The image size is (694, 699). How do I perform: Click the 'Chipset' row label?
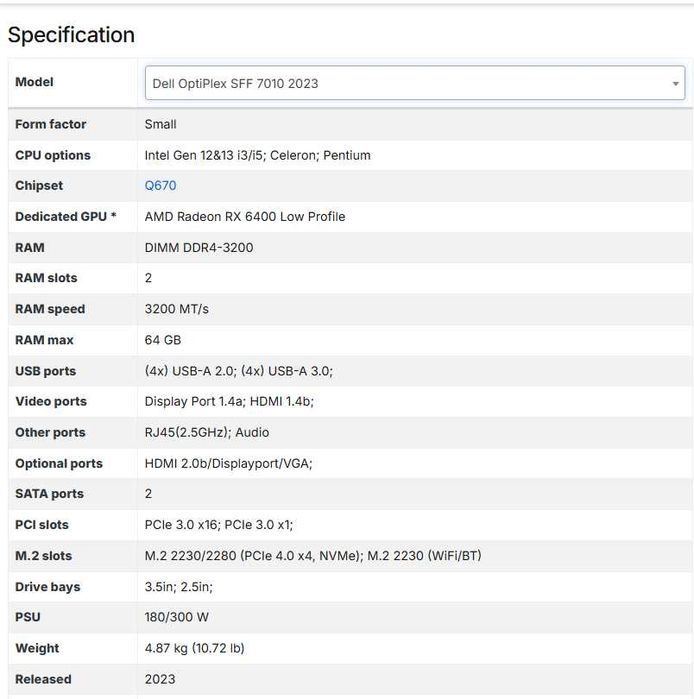click(39, 185)
